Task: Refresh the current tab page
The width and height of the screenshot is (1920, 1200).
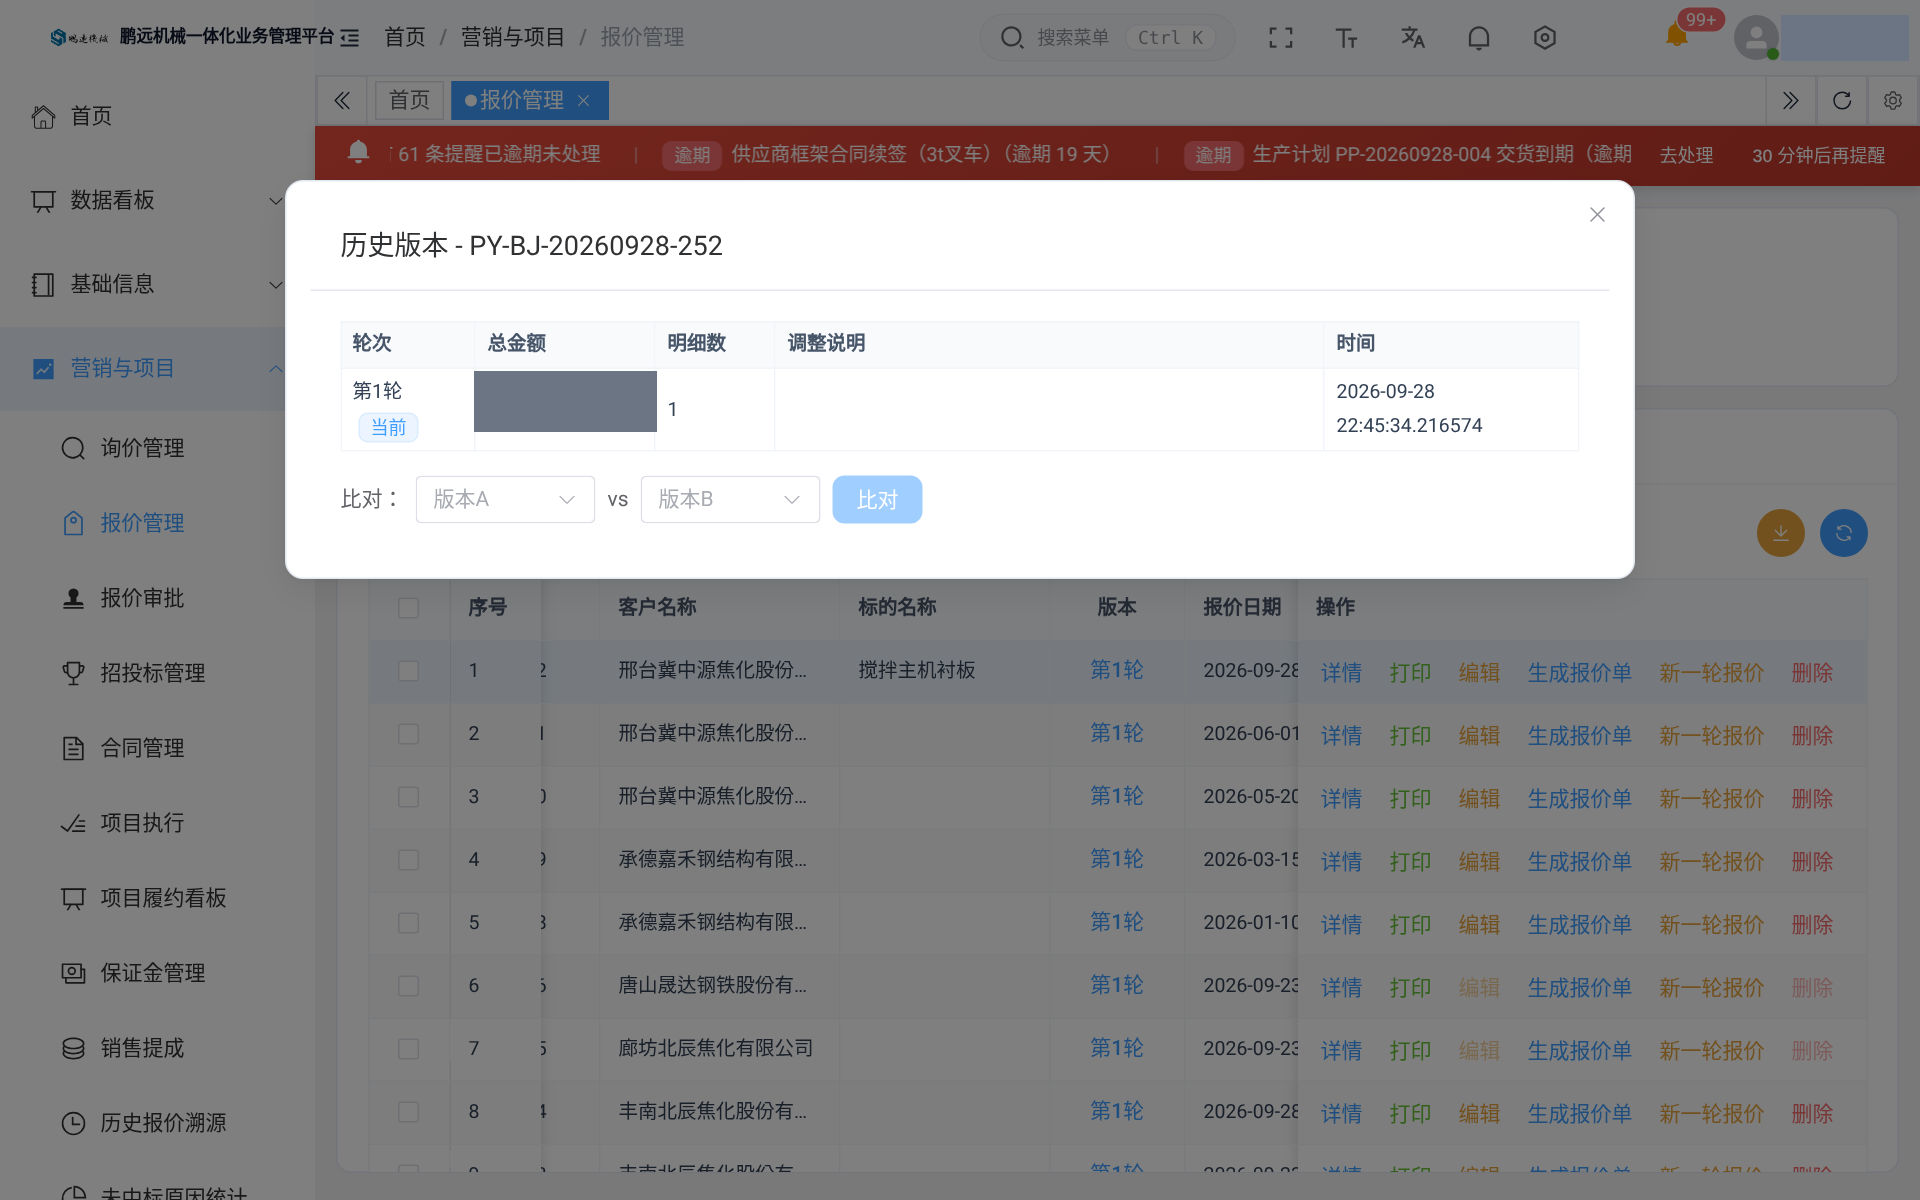Action: 1841,100
